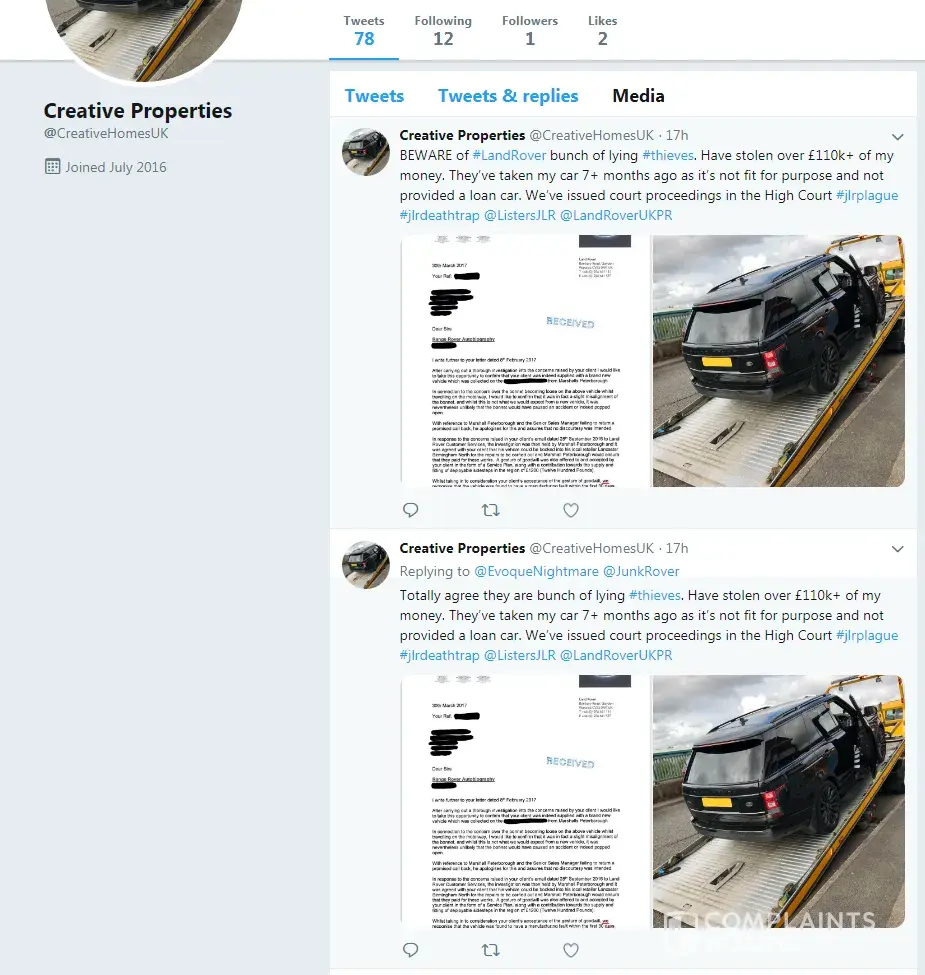Image resolution: width=925 pixels, height=975 pixels.
Task: Select the Media tab
Action: coord(638,96)
